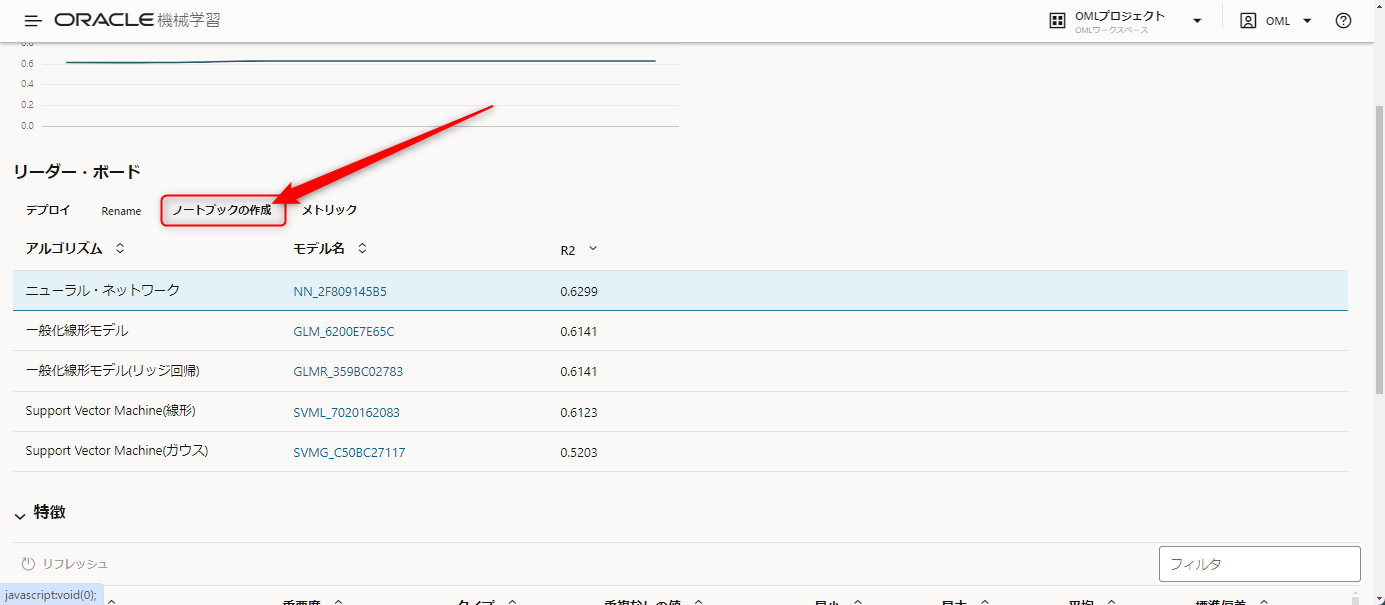This screenshot has width=1385, height=605.
Task: Sort by the モデル名 column icon
Action: click(x=362, y=248)
